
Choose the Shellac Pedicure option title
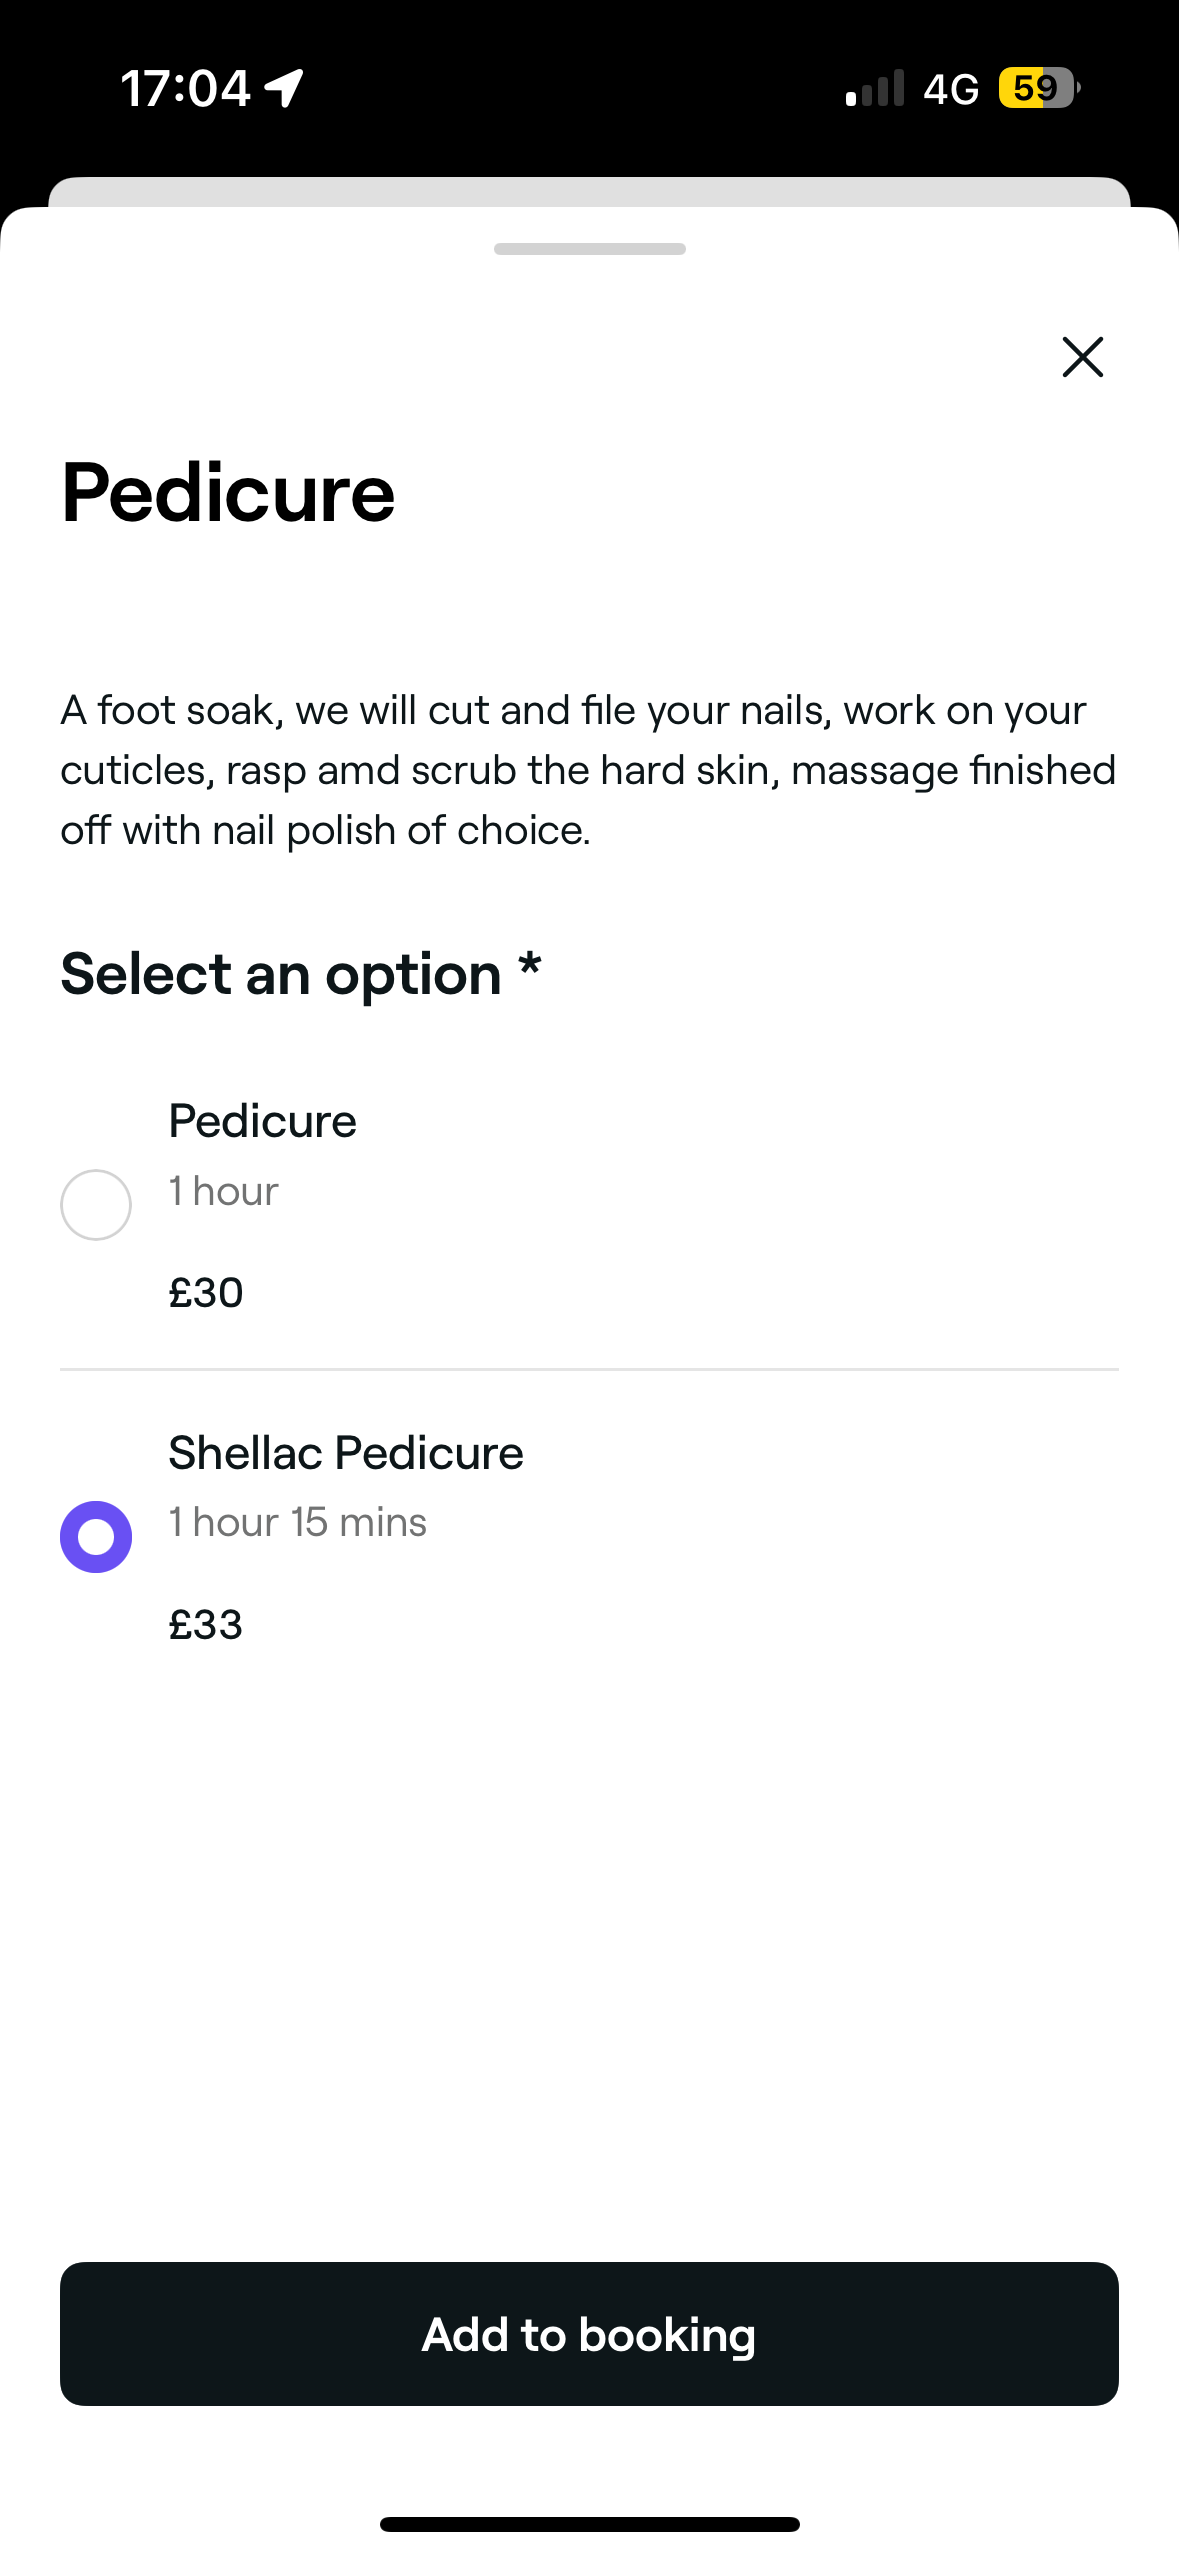coord(346,1453)
